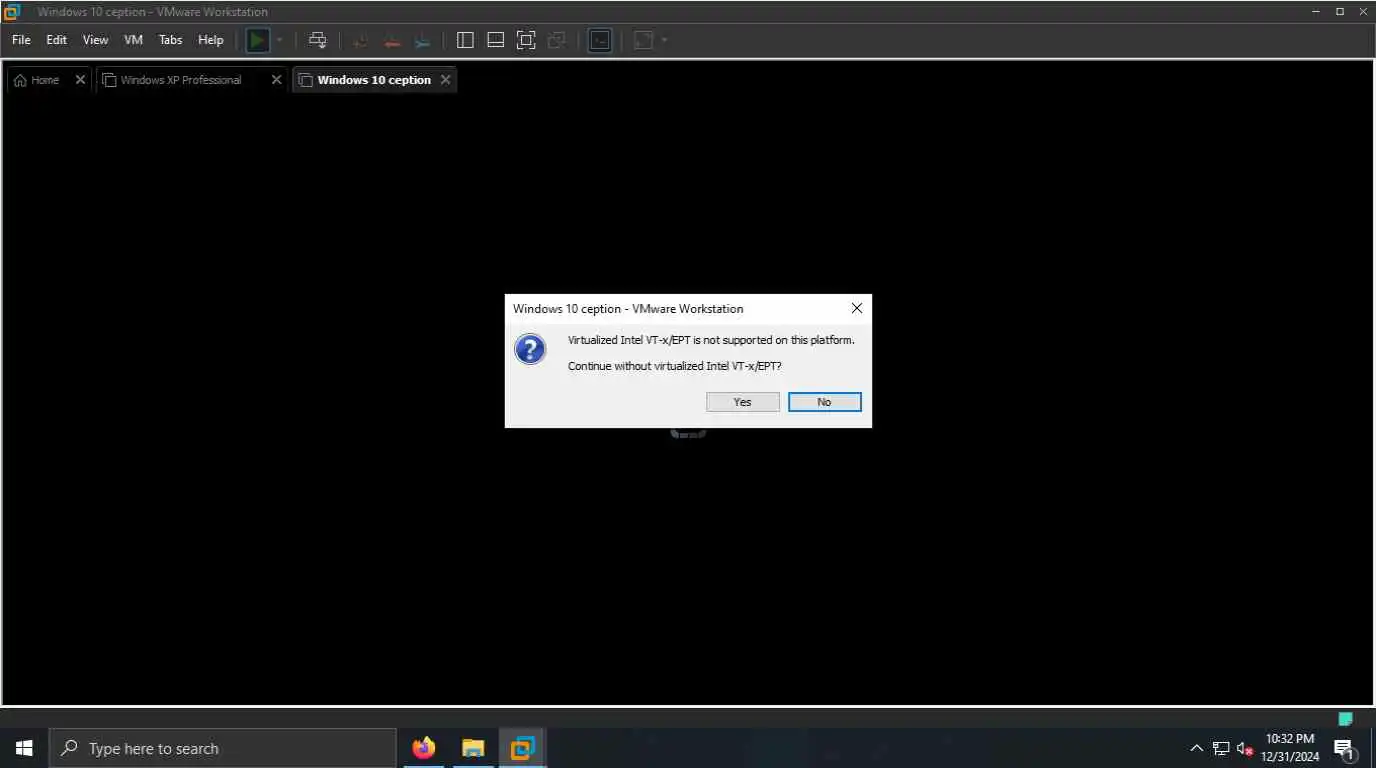Open the VM menu
The height and width of the screenshot is (768, 1376).
(x=133, y=40)
